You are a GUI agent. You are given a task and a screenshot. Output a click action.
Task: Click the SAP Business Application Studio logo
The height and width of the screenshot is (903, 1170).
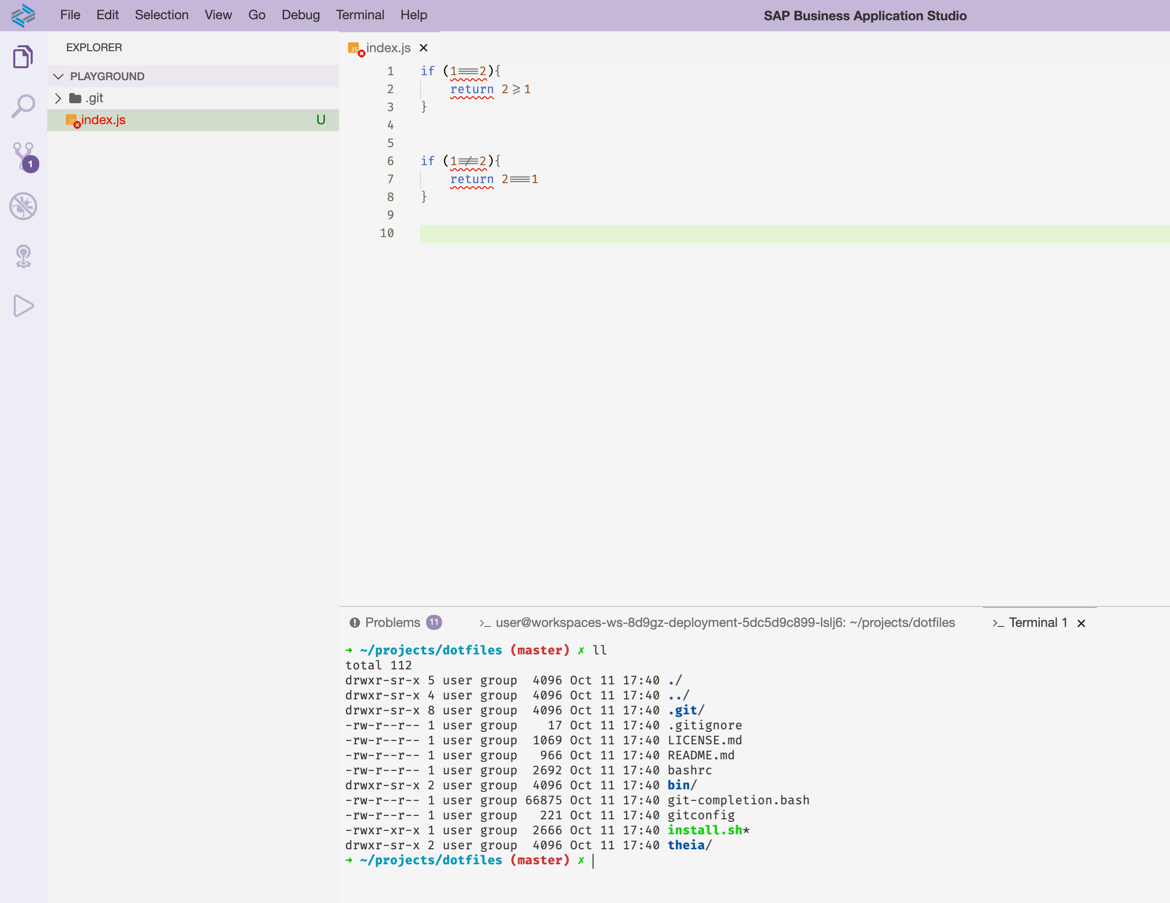(x=23, y=15)
